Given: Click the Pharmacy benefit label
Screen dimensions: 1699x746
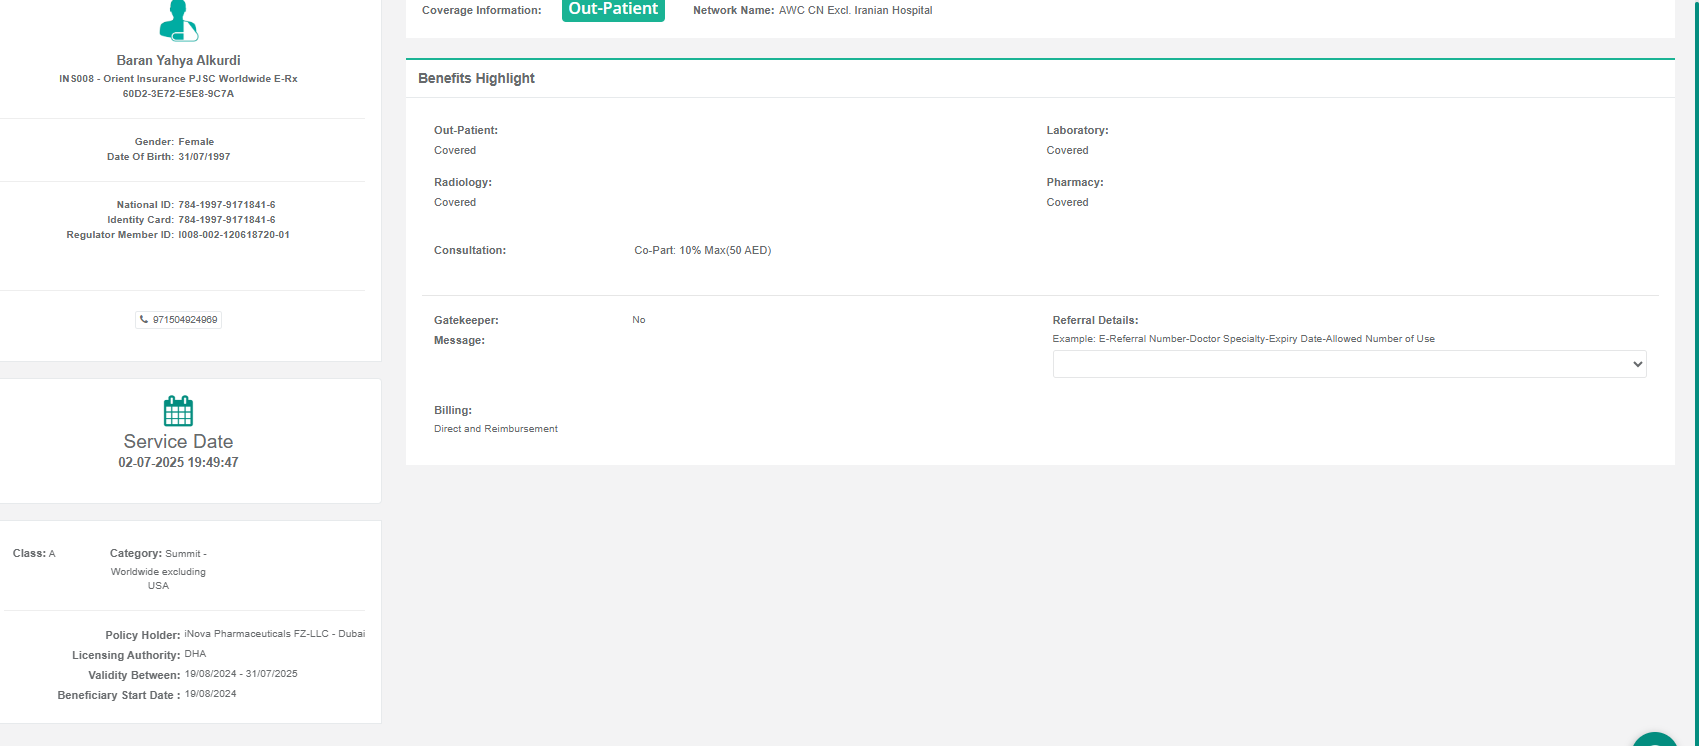Looking at the screenshot, I should [x=1075, y=182].
